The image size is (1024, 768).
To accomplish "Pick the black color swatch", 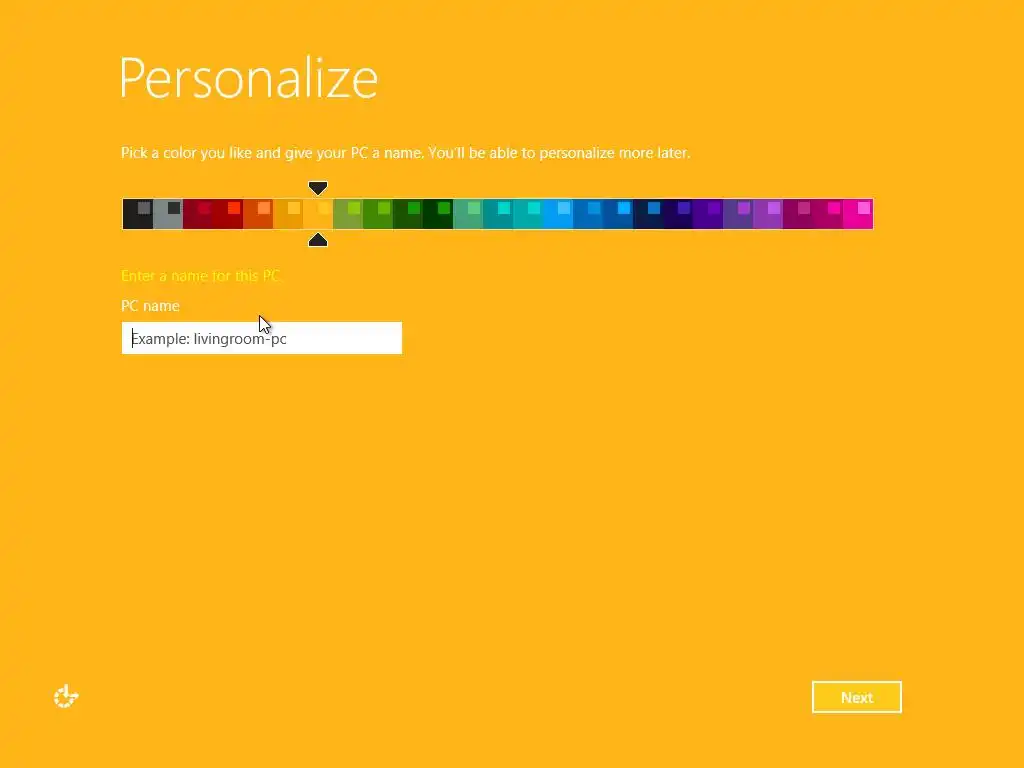I will 138,214.
